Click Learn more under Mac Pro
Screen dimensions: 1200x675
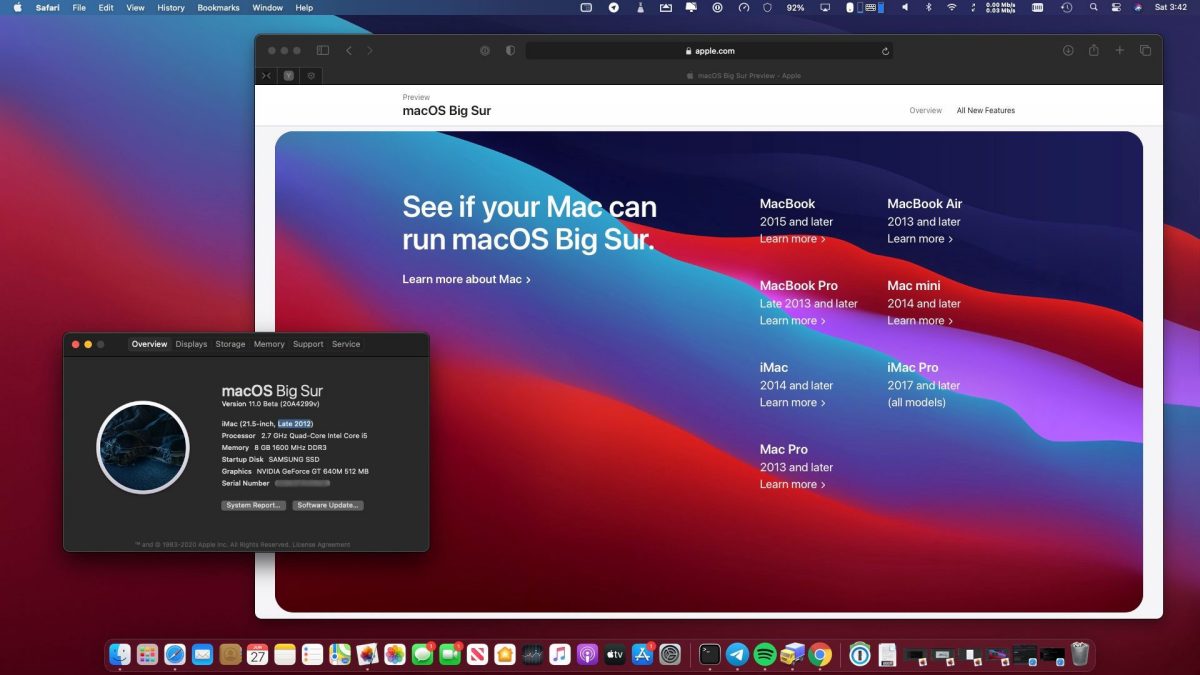point(792,485)
